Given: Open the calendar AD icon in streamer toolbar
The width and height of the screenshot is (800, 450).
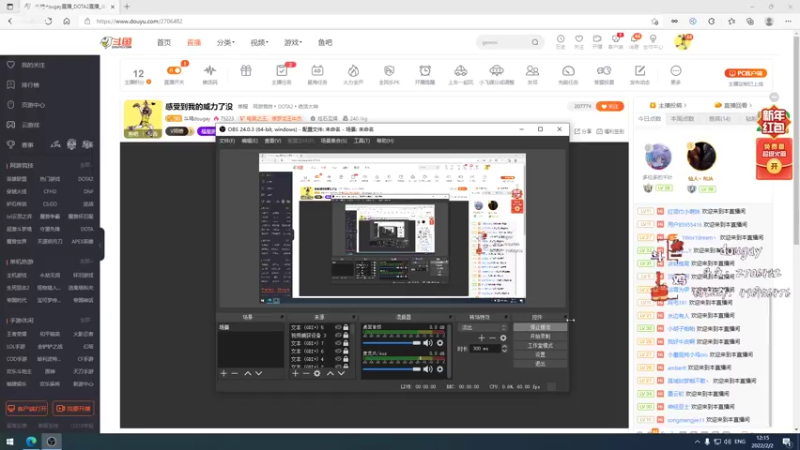Looking at the screenshot, I should point(317,70).
